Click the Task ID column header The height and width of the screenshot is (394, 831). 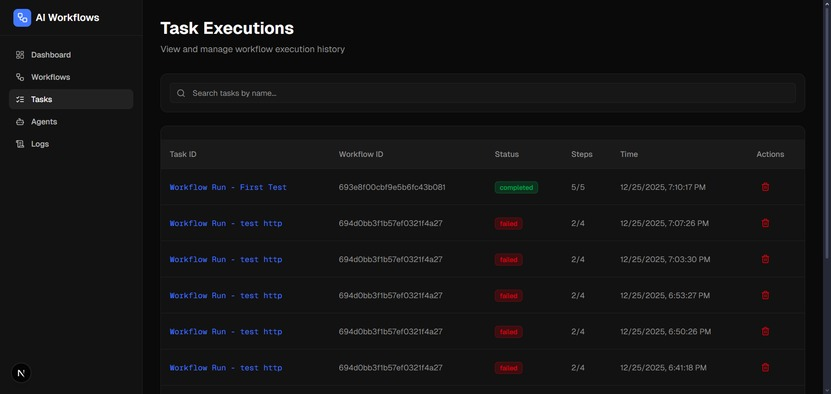point(183,154)
